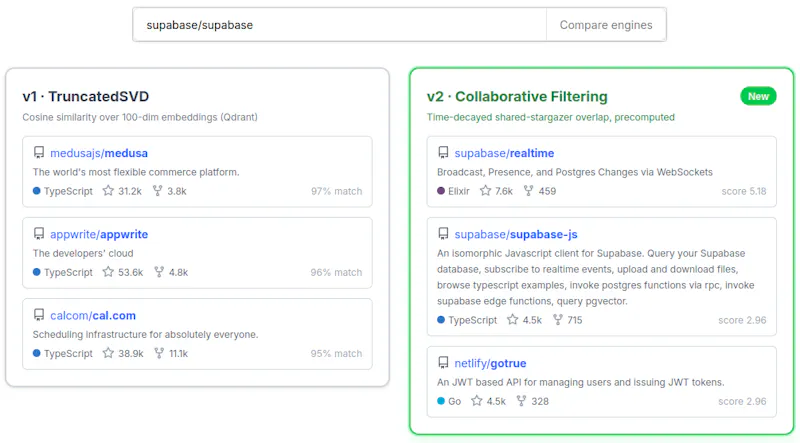Viewport: 800px width, 443px height.
Task: Focus the supabase/supabase search field
Action: point(340,24)
